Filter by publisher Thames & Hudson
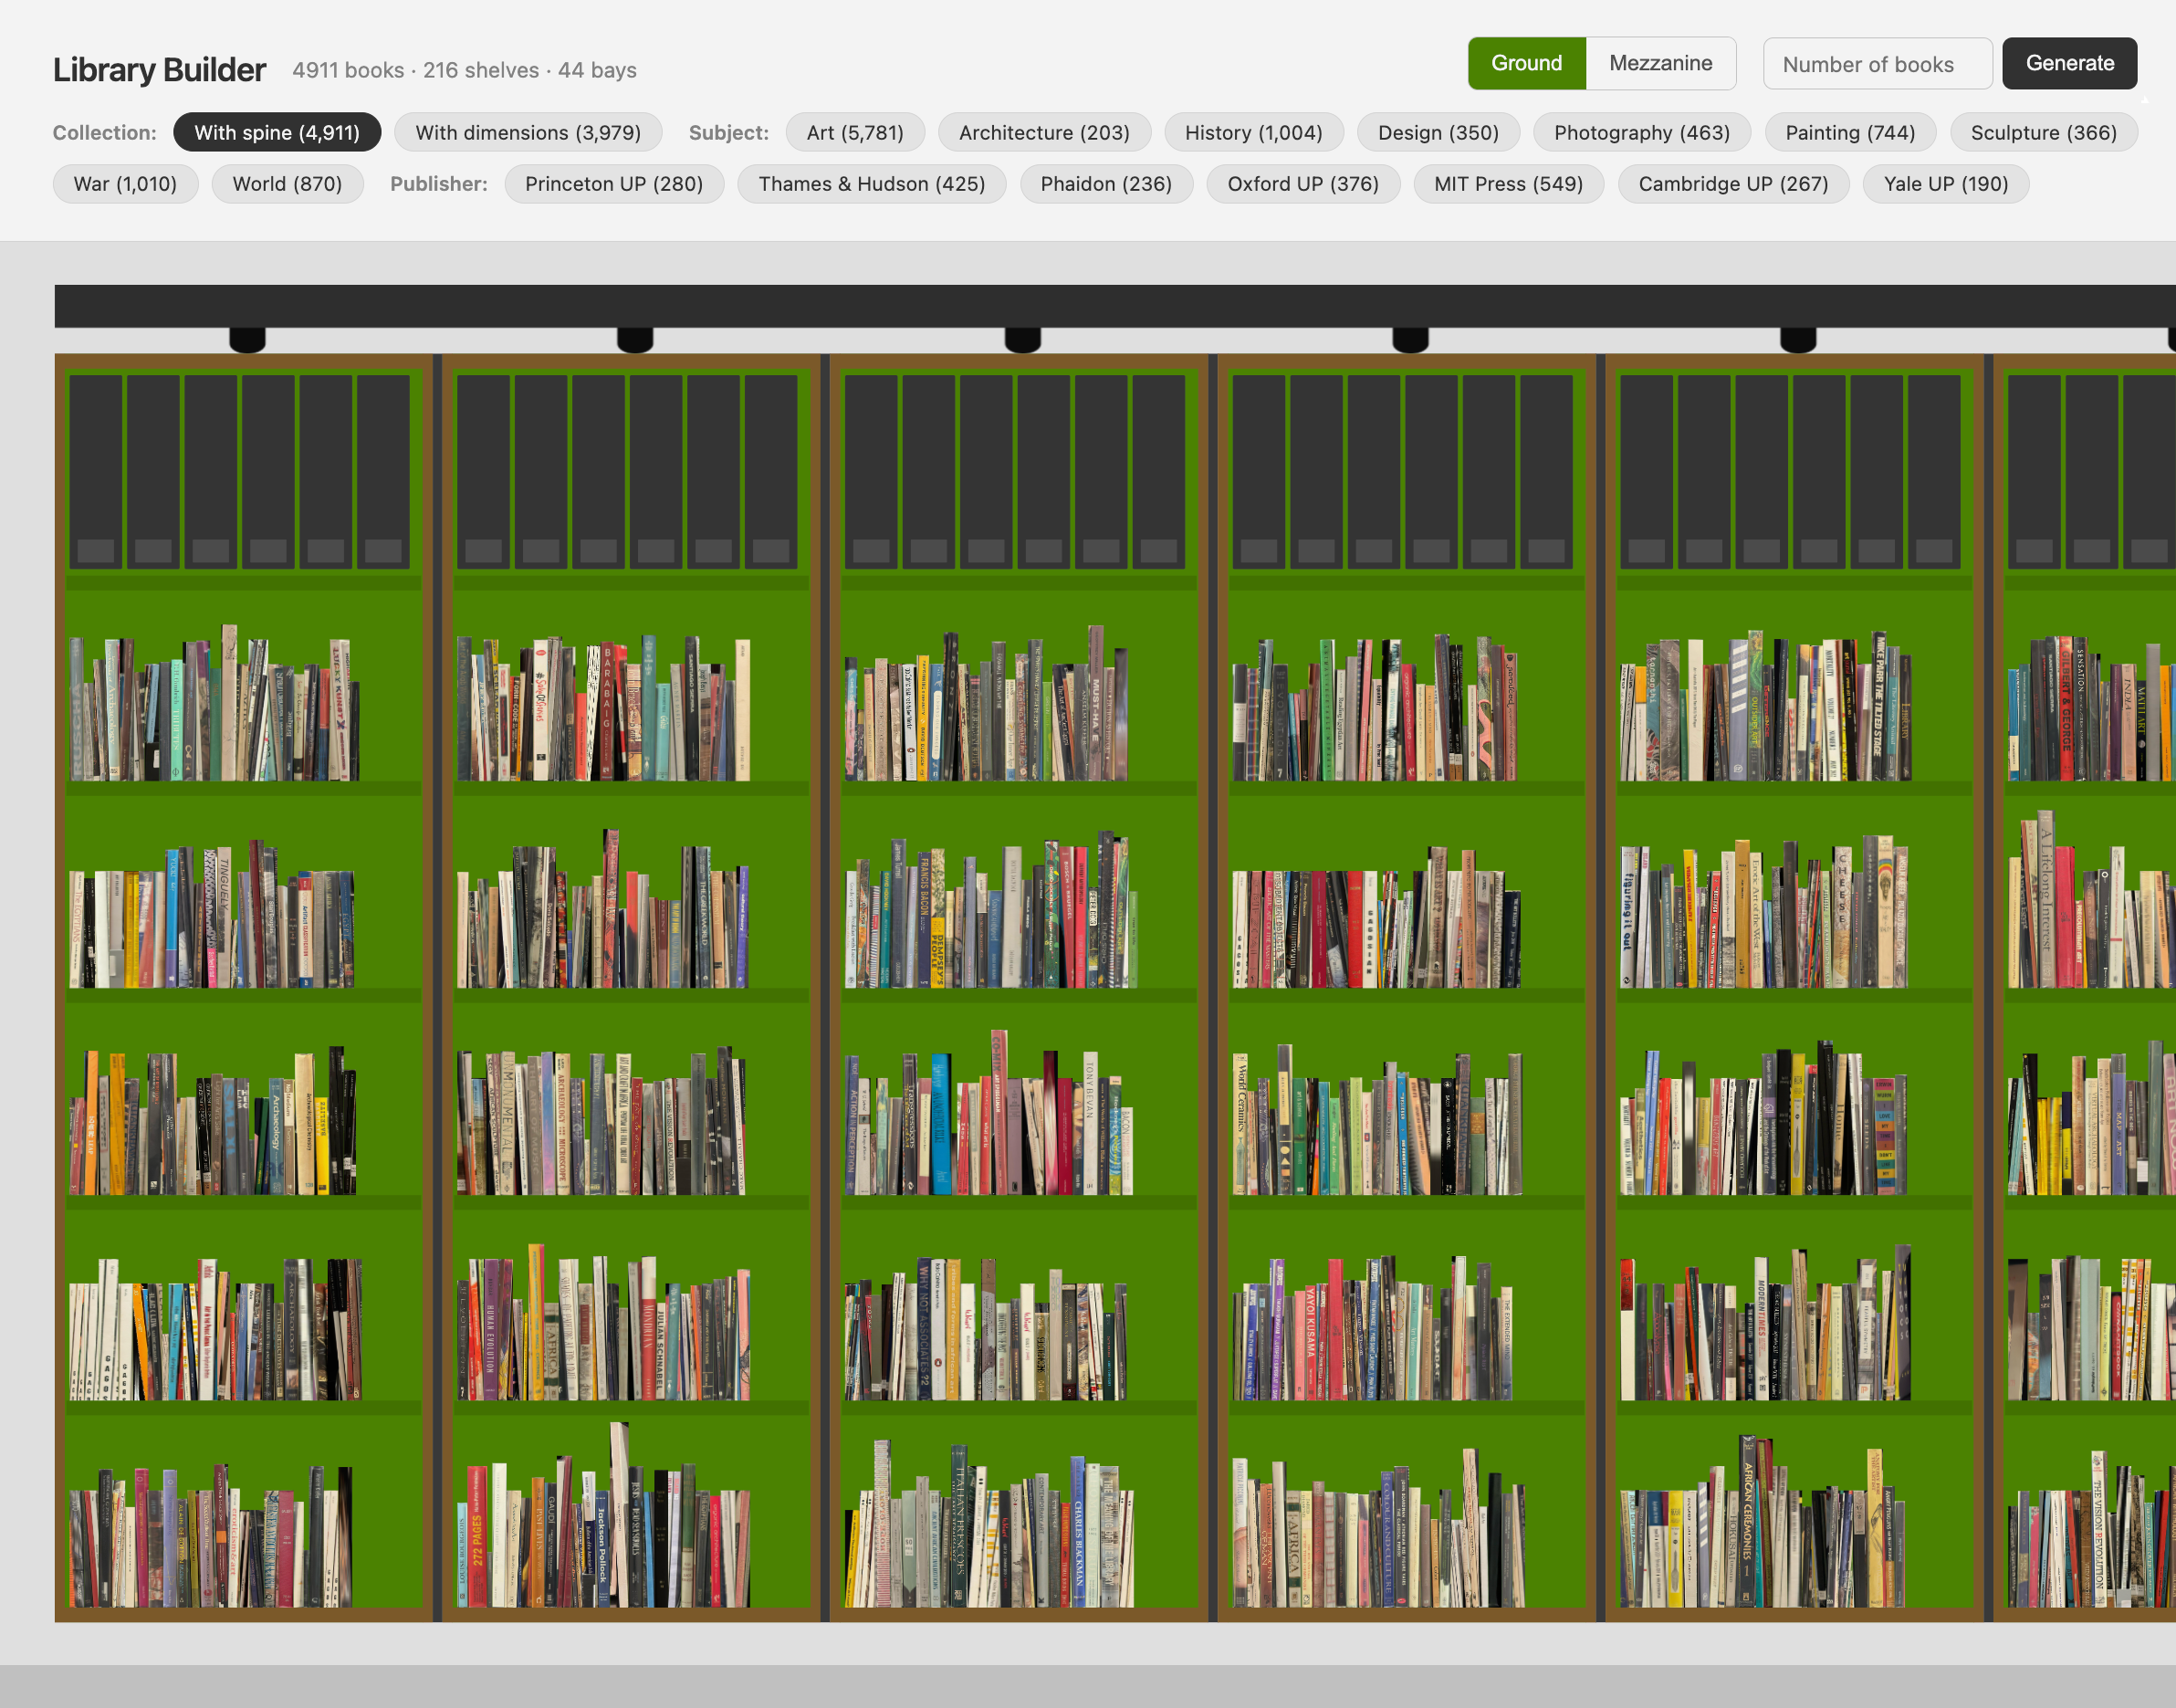Screen dimensions: 2176x1708 [871, 184]
